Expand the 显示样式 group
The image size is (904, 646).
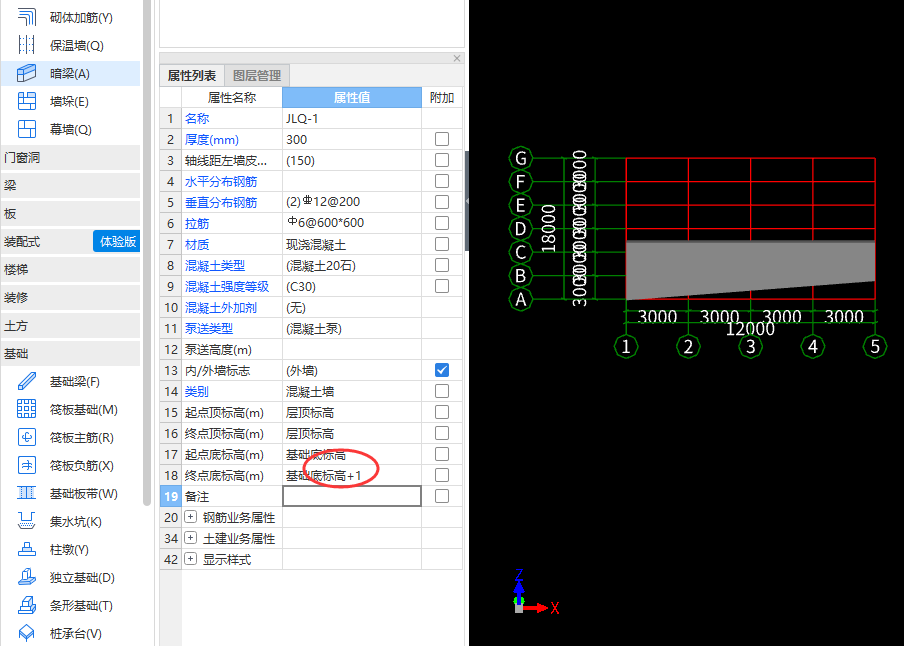190,559
